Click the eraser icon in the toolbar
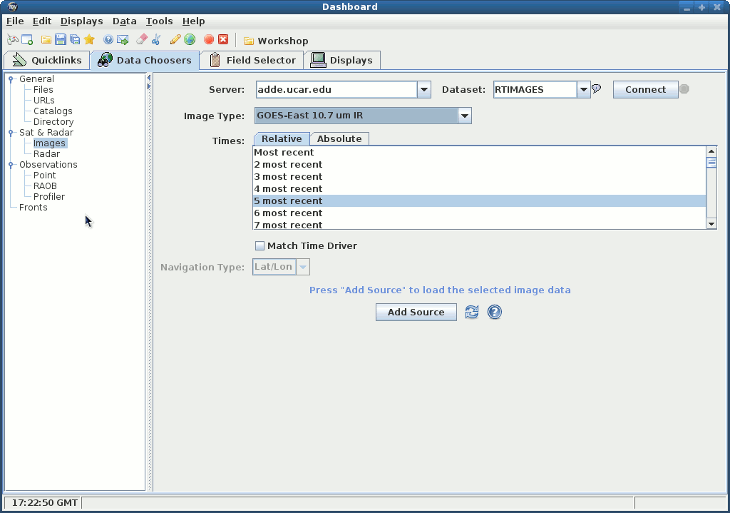This screenshot has width=730, height=513. tap(141, 40)
